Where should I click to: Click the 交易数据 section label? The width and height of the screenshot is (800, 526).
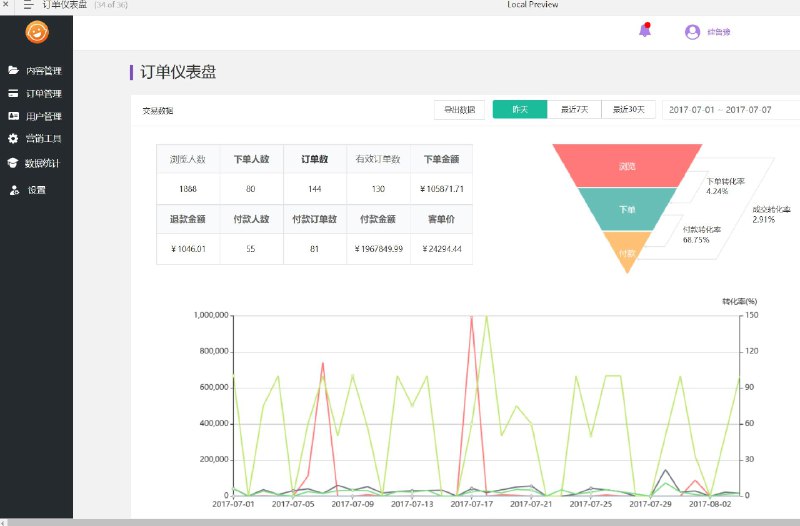pos(158,111)
